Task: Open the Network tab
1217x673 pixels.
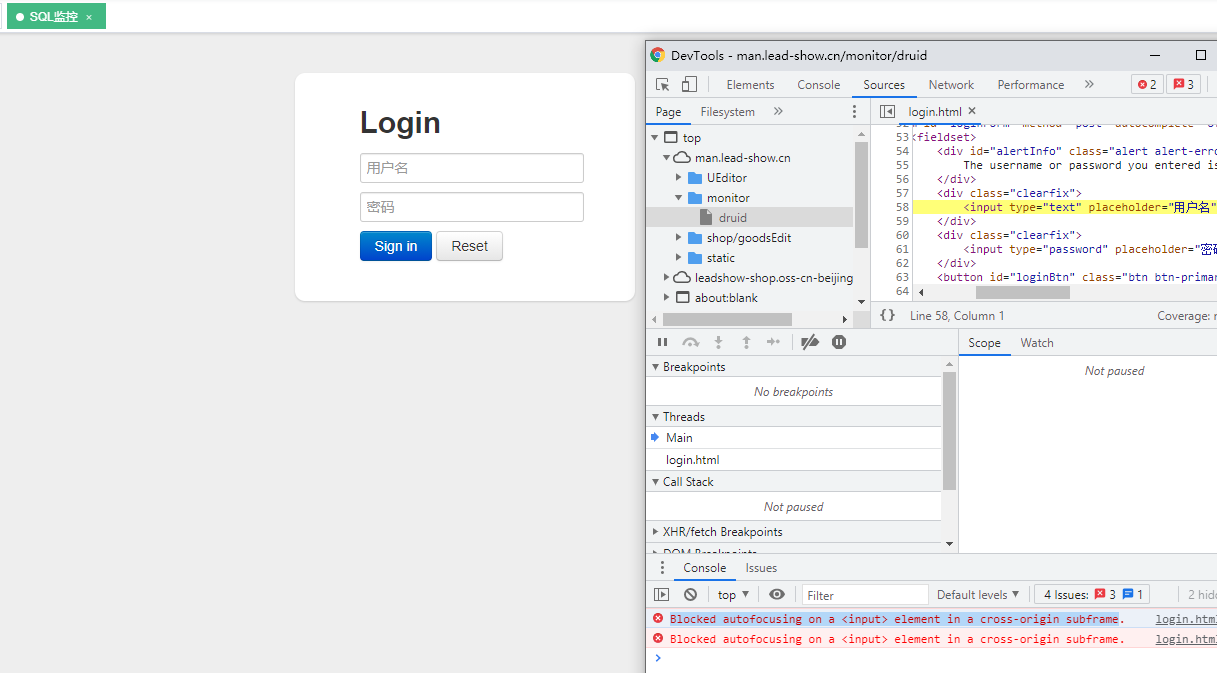Action: pos(951,85)
